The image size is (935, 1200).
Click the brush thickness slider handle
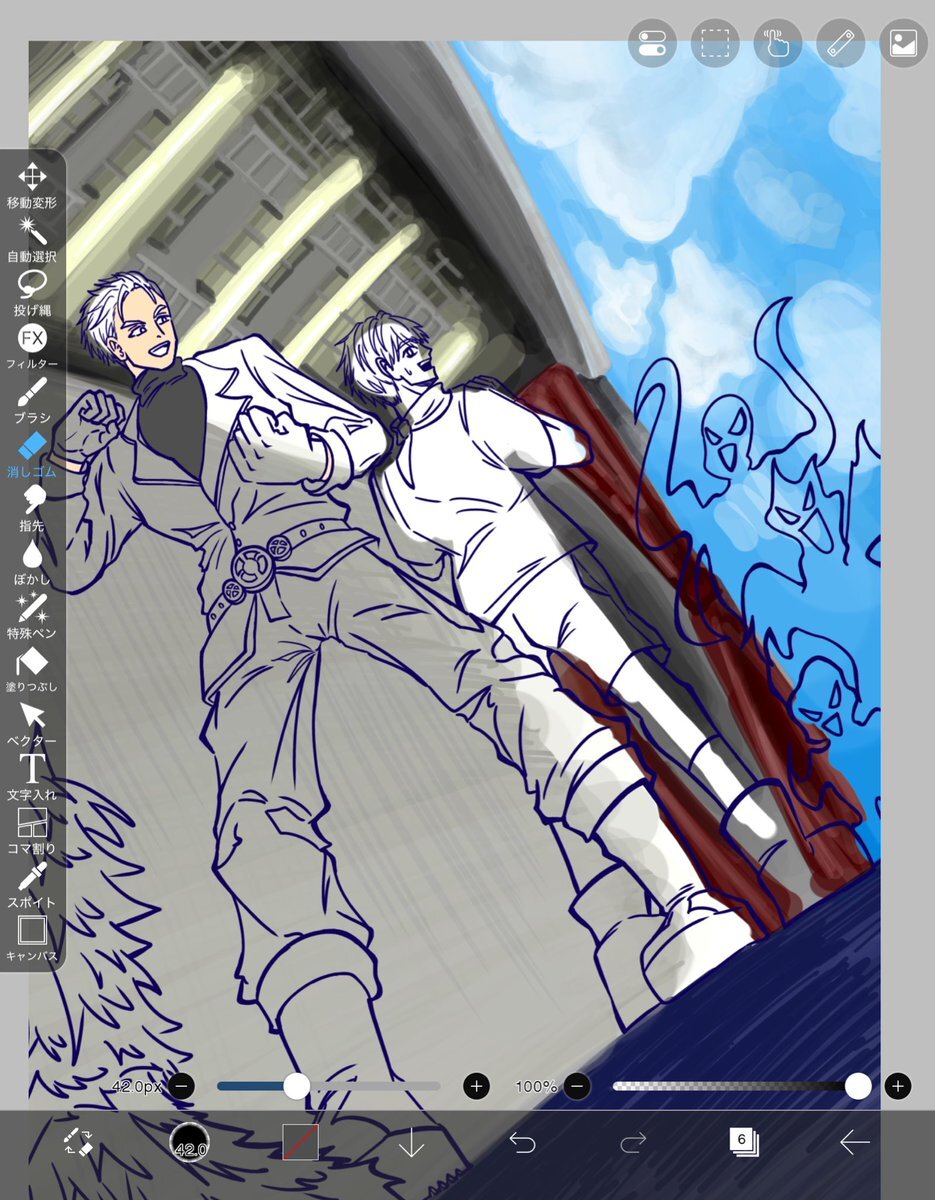click(296, 1086)
